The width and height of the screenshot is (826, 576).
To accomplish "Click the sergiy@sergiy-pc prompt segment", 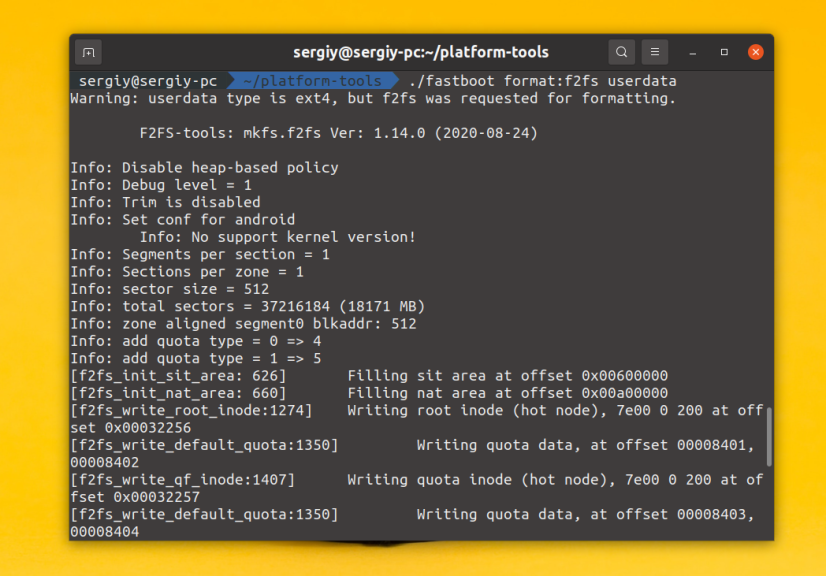I will pyautogui.click(x=147, y=81).
